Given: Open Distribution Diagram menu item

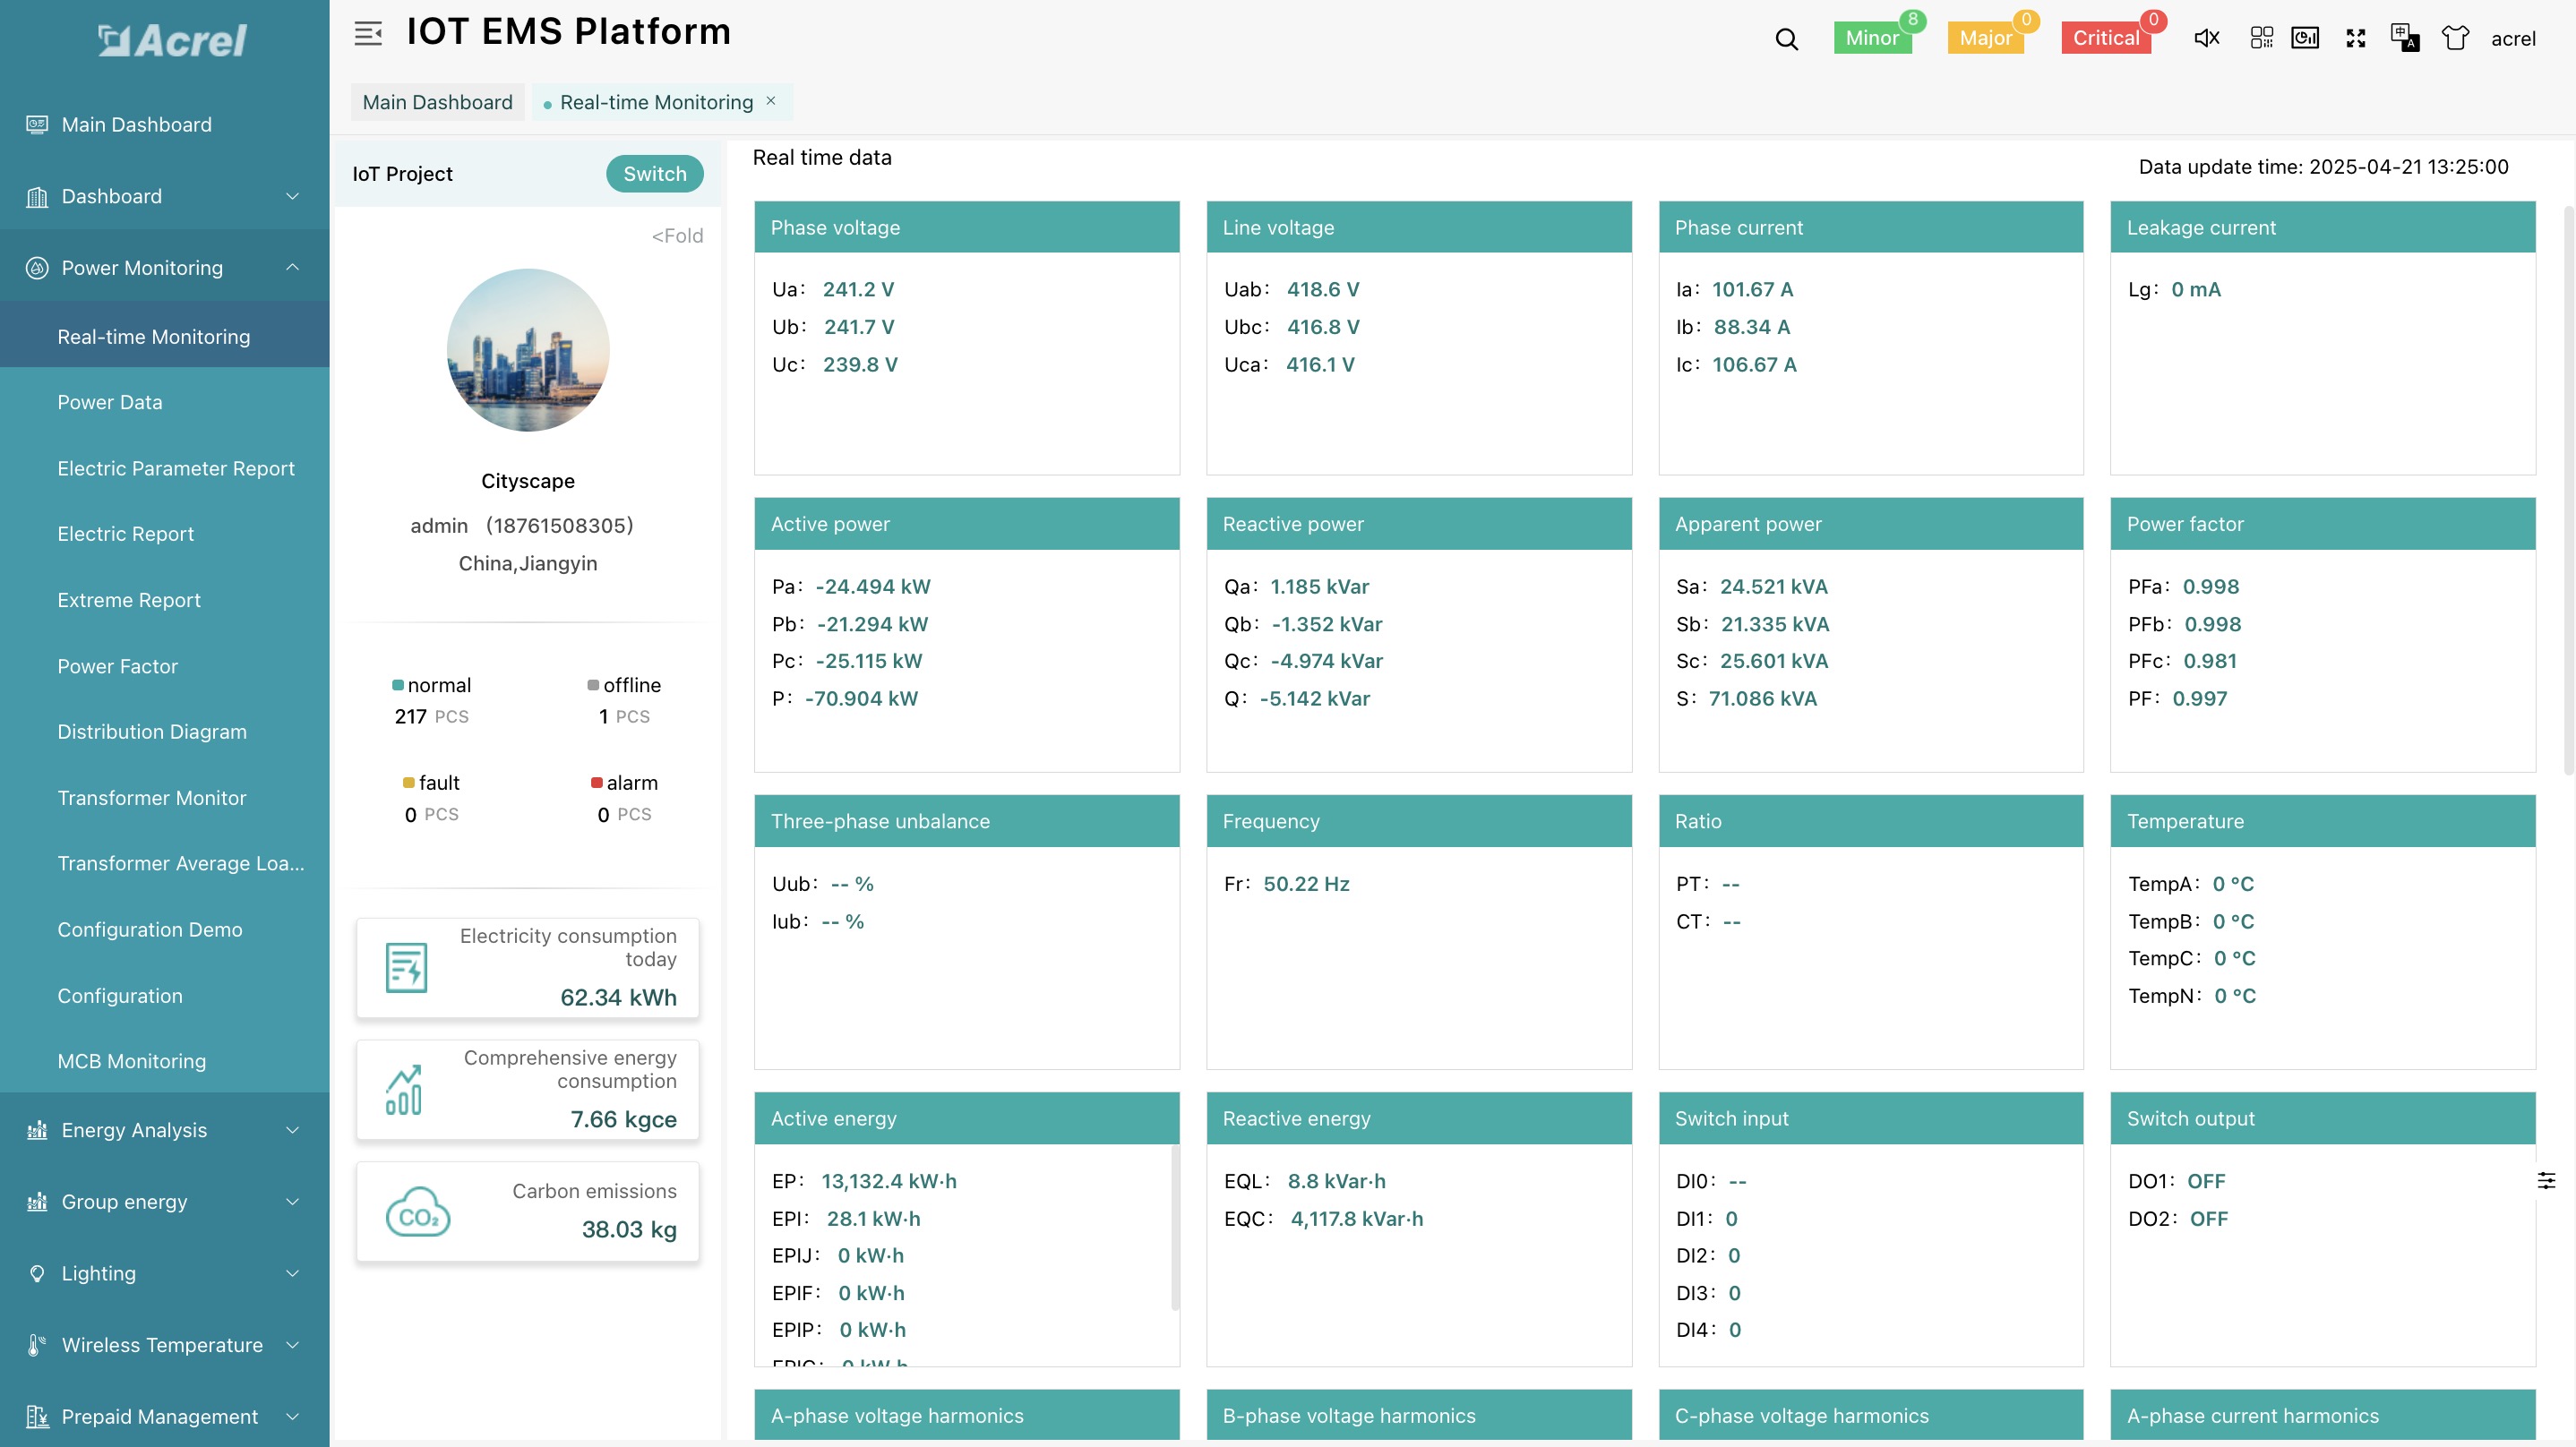Looking at the screenshot, I should [165, 732].
